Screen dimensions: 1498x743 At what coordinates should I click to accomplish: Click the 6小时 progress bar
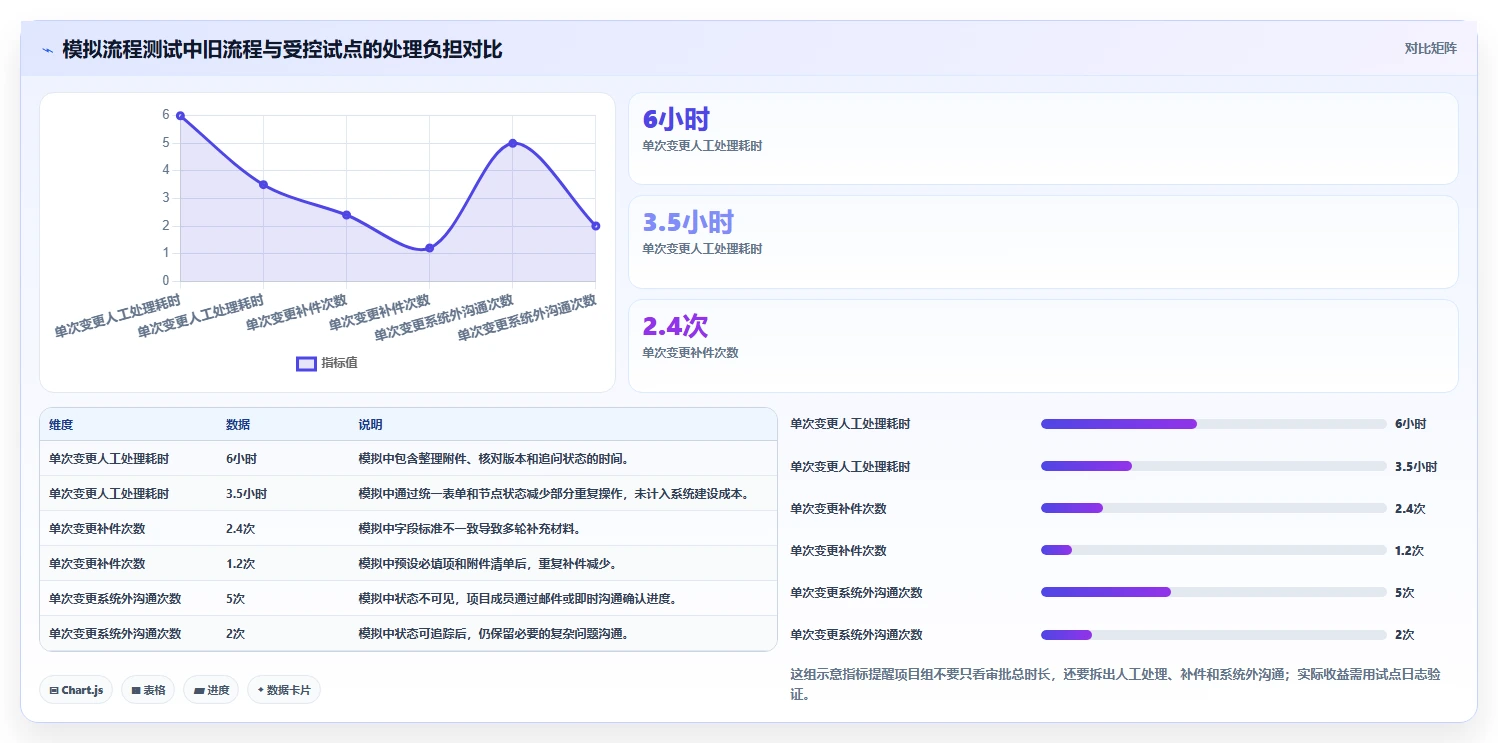[x=1214, y=424]
